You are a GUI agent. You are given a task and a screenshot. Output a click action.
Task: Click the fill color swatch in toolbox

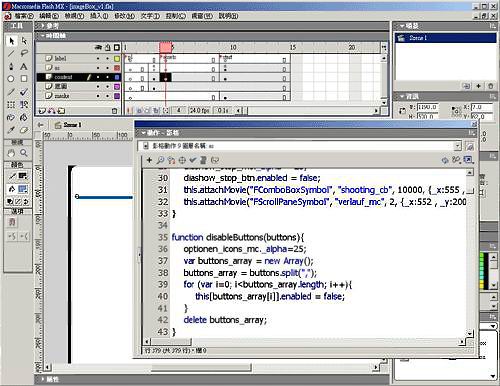click(23, 190)
